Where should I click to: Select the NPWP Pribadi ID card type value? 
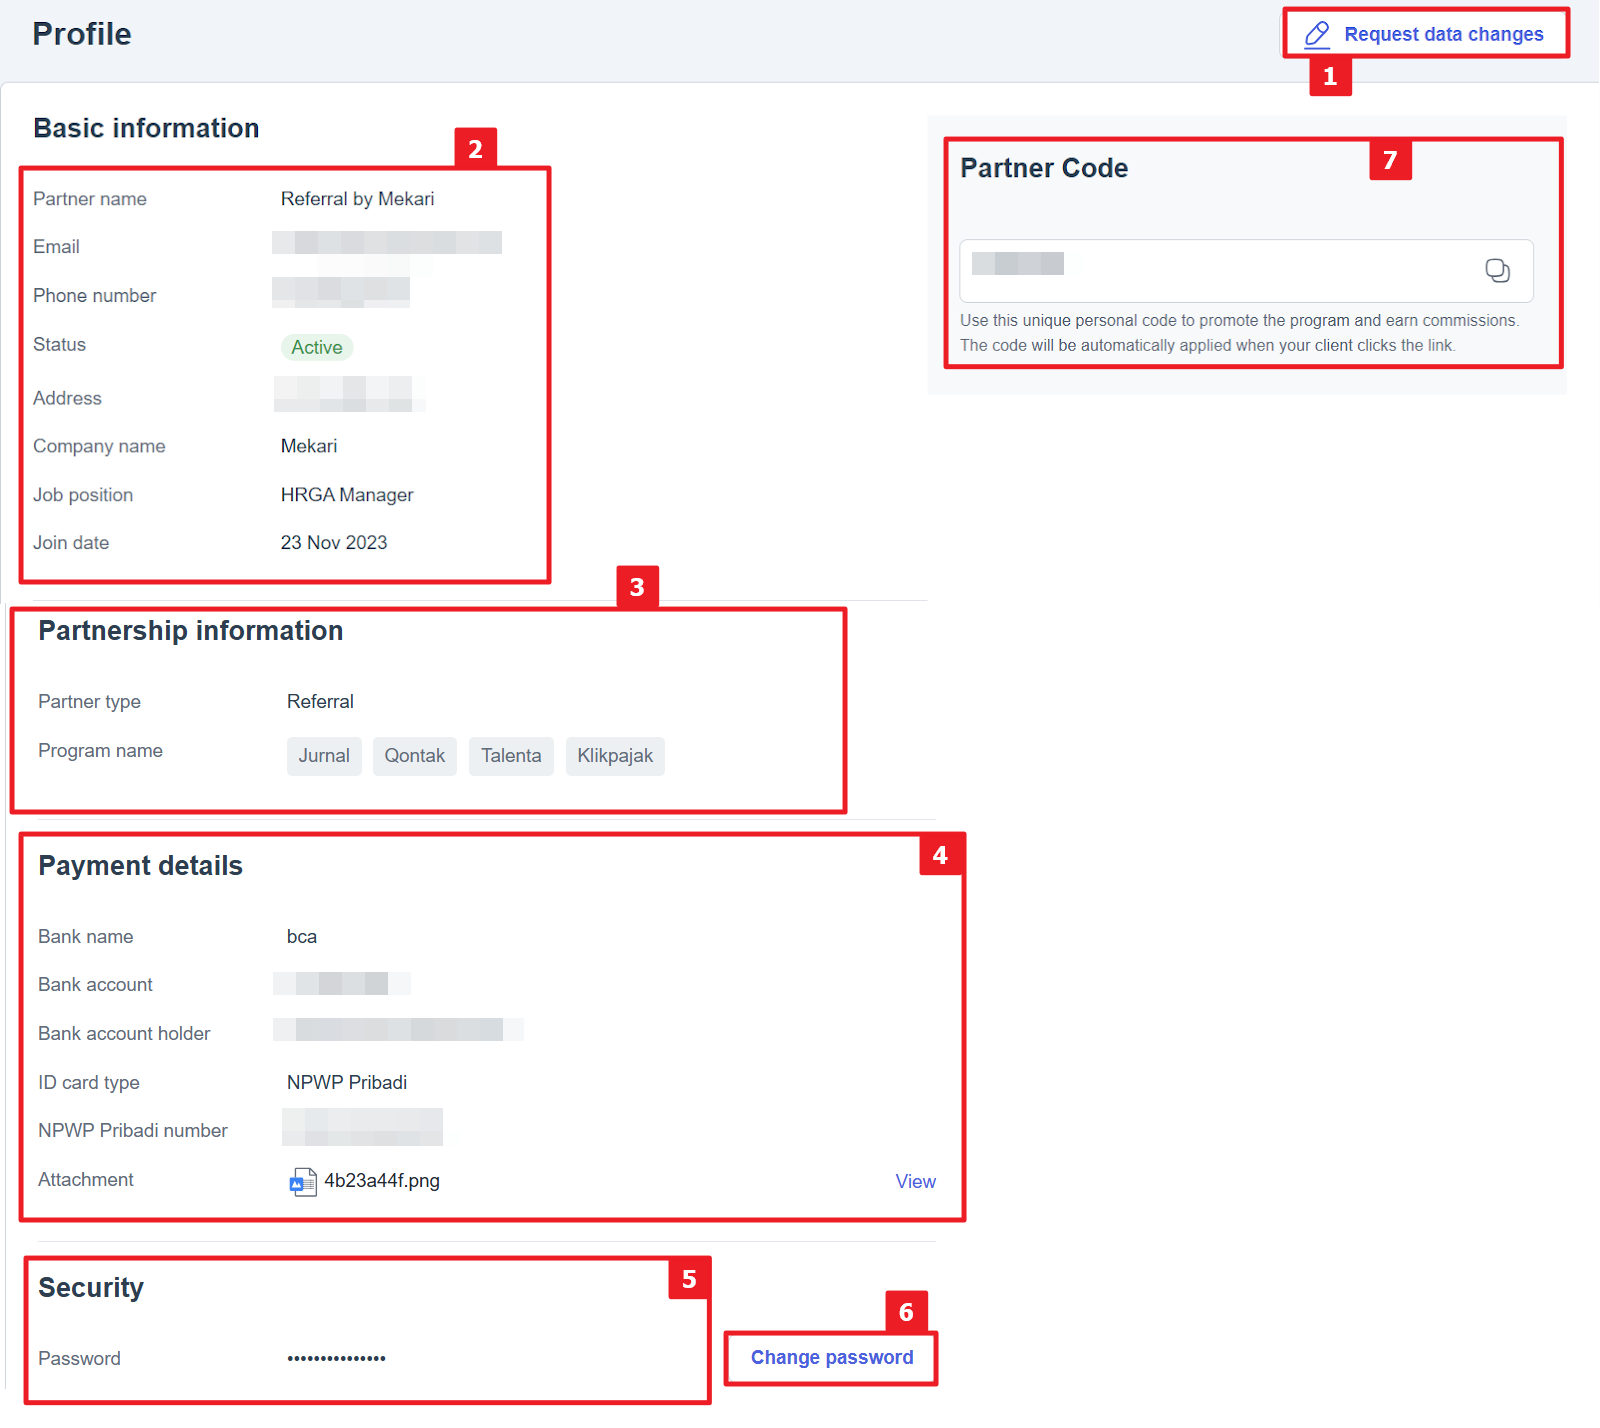(346, 1083)
